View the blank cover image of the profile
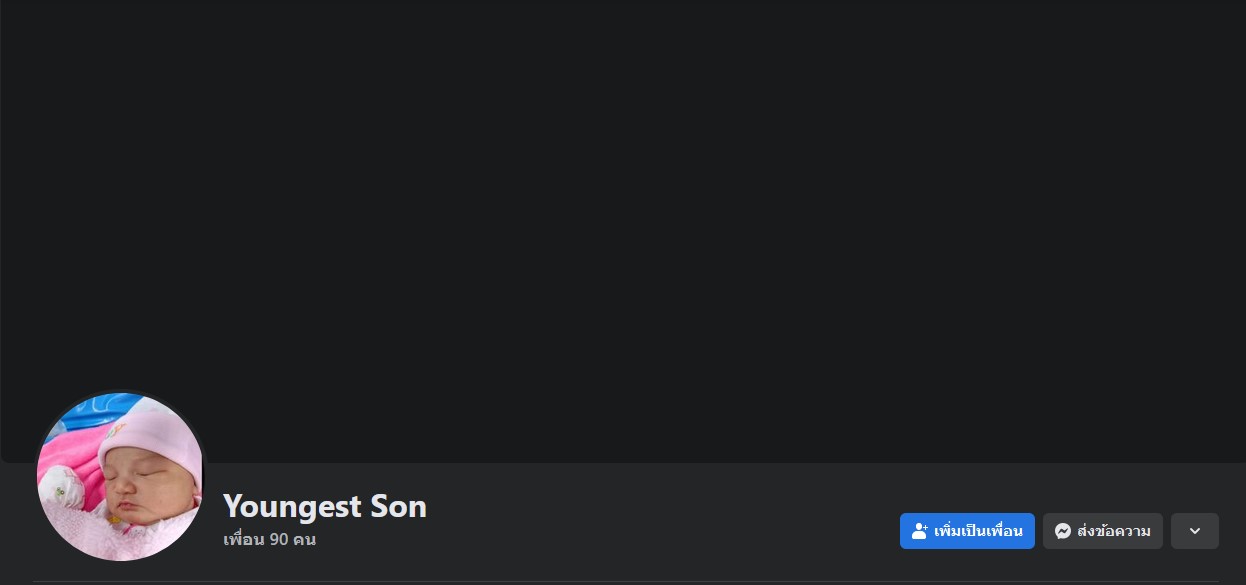The width and height of the screenshot is (1246, 585). pyautogui.click(x=622, y=230)
